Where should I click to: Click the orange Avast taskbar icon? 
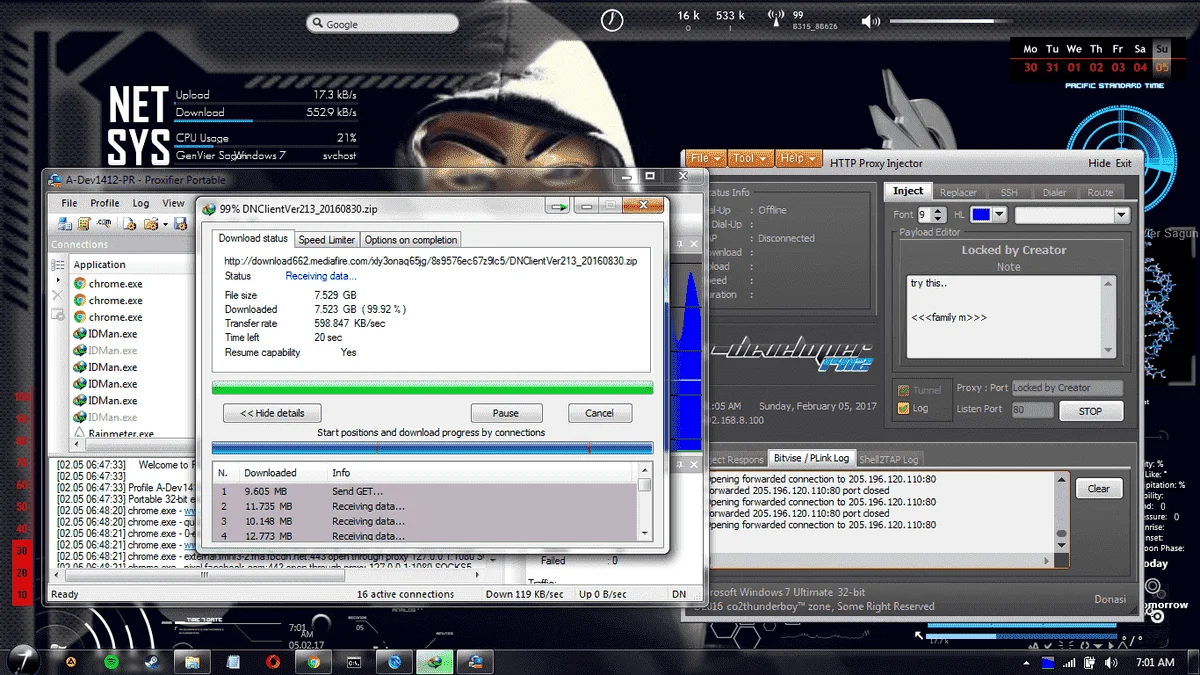click(70, 662)
